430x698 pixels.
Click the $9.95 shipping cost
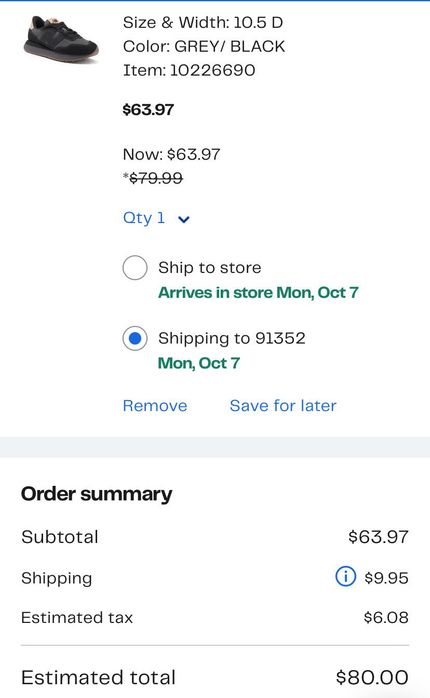pyautogui.click(x=386, y=578)
